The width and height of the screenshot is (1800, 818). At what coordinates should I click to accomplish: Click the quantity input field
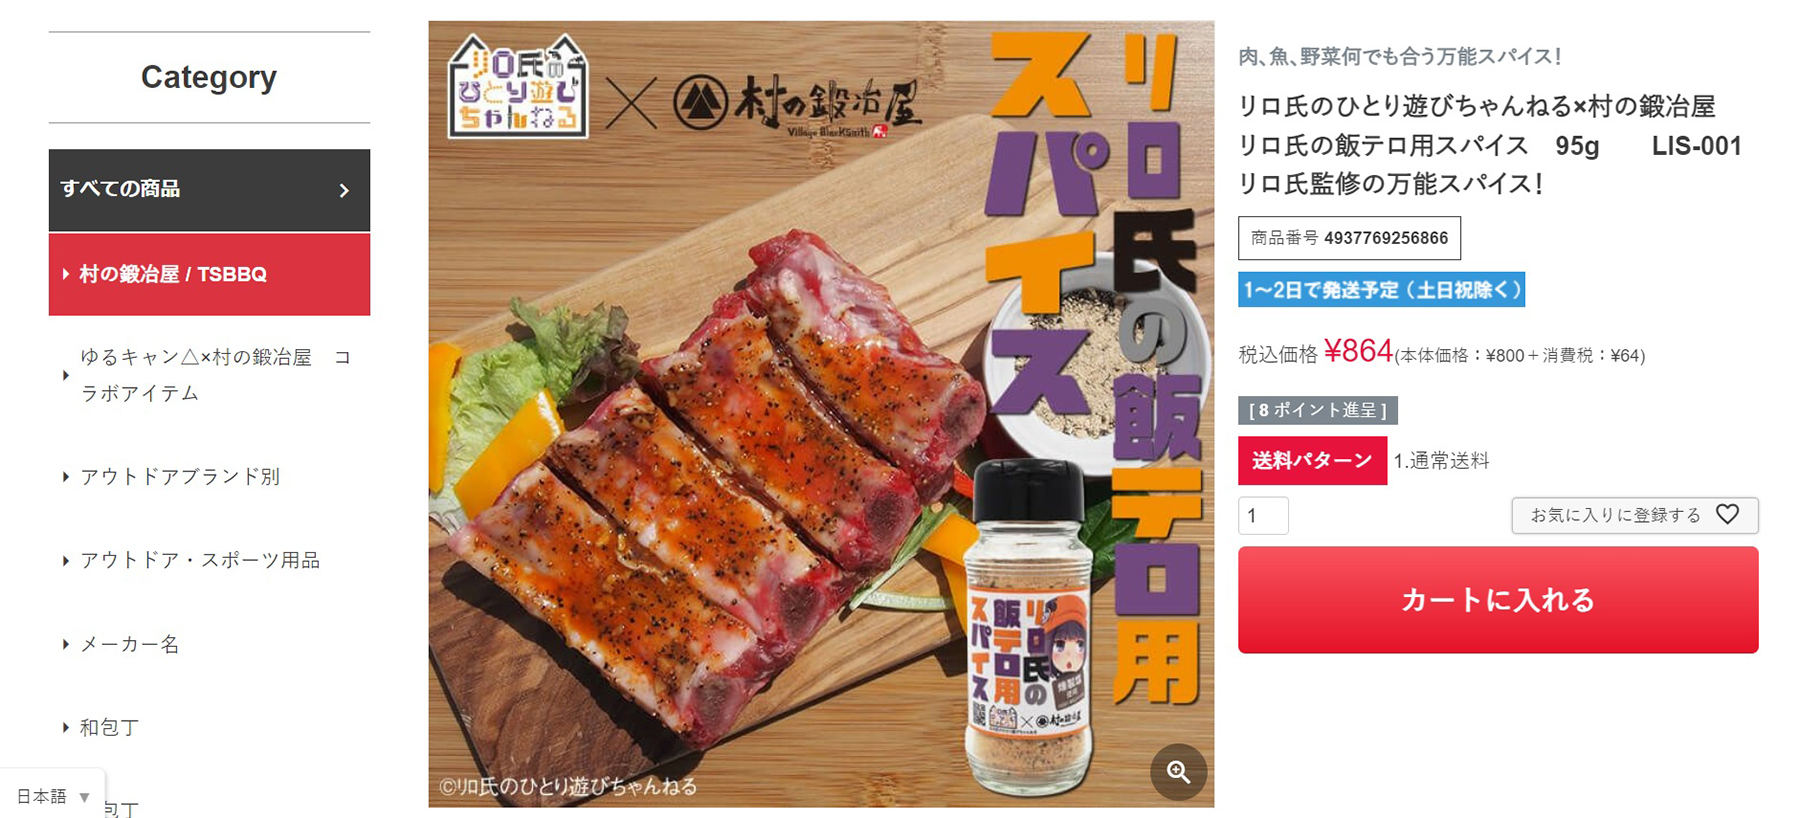coord(1263,516)
